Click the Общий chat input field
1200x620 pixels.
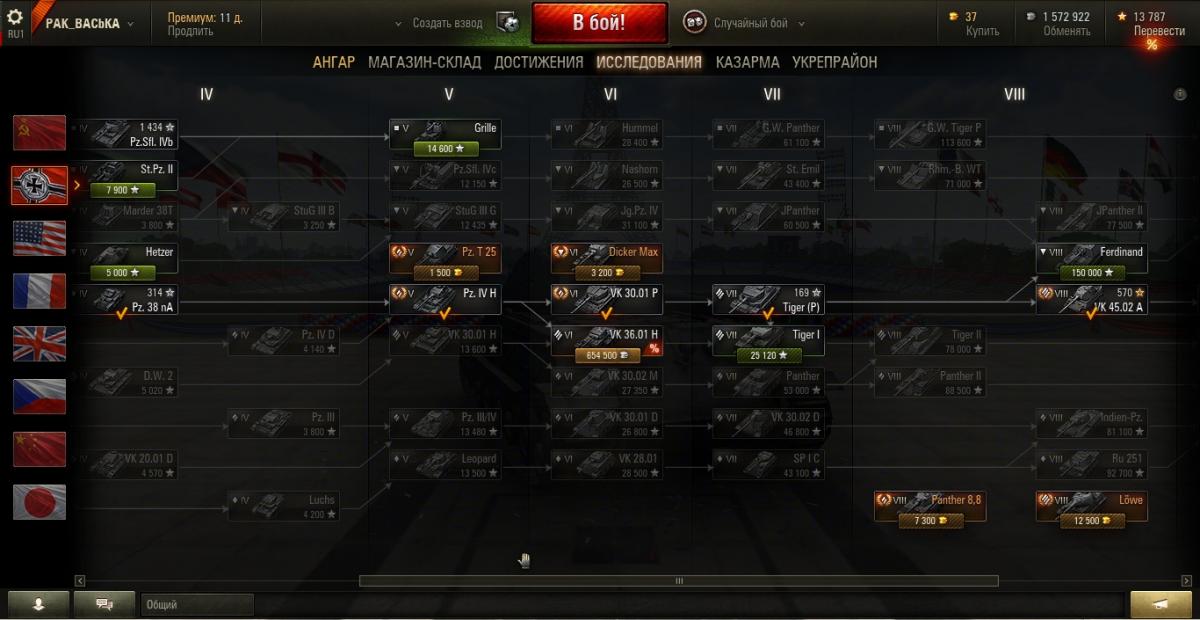(x=197, y=604)
